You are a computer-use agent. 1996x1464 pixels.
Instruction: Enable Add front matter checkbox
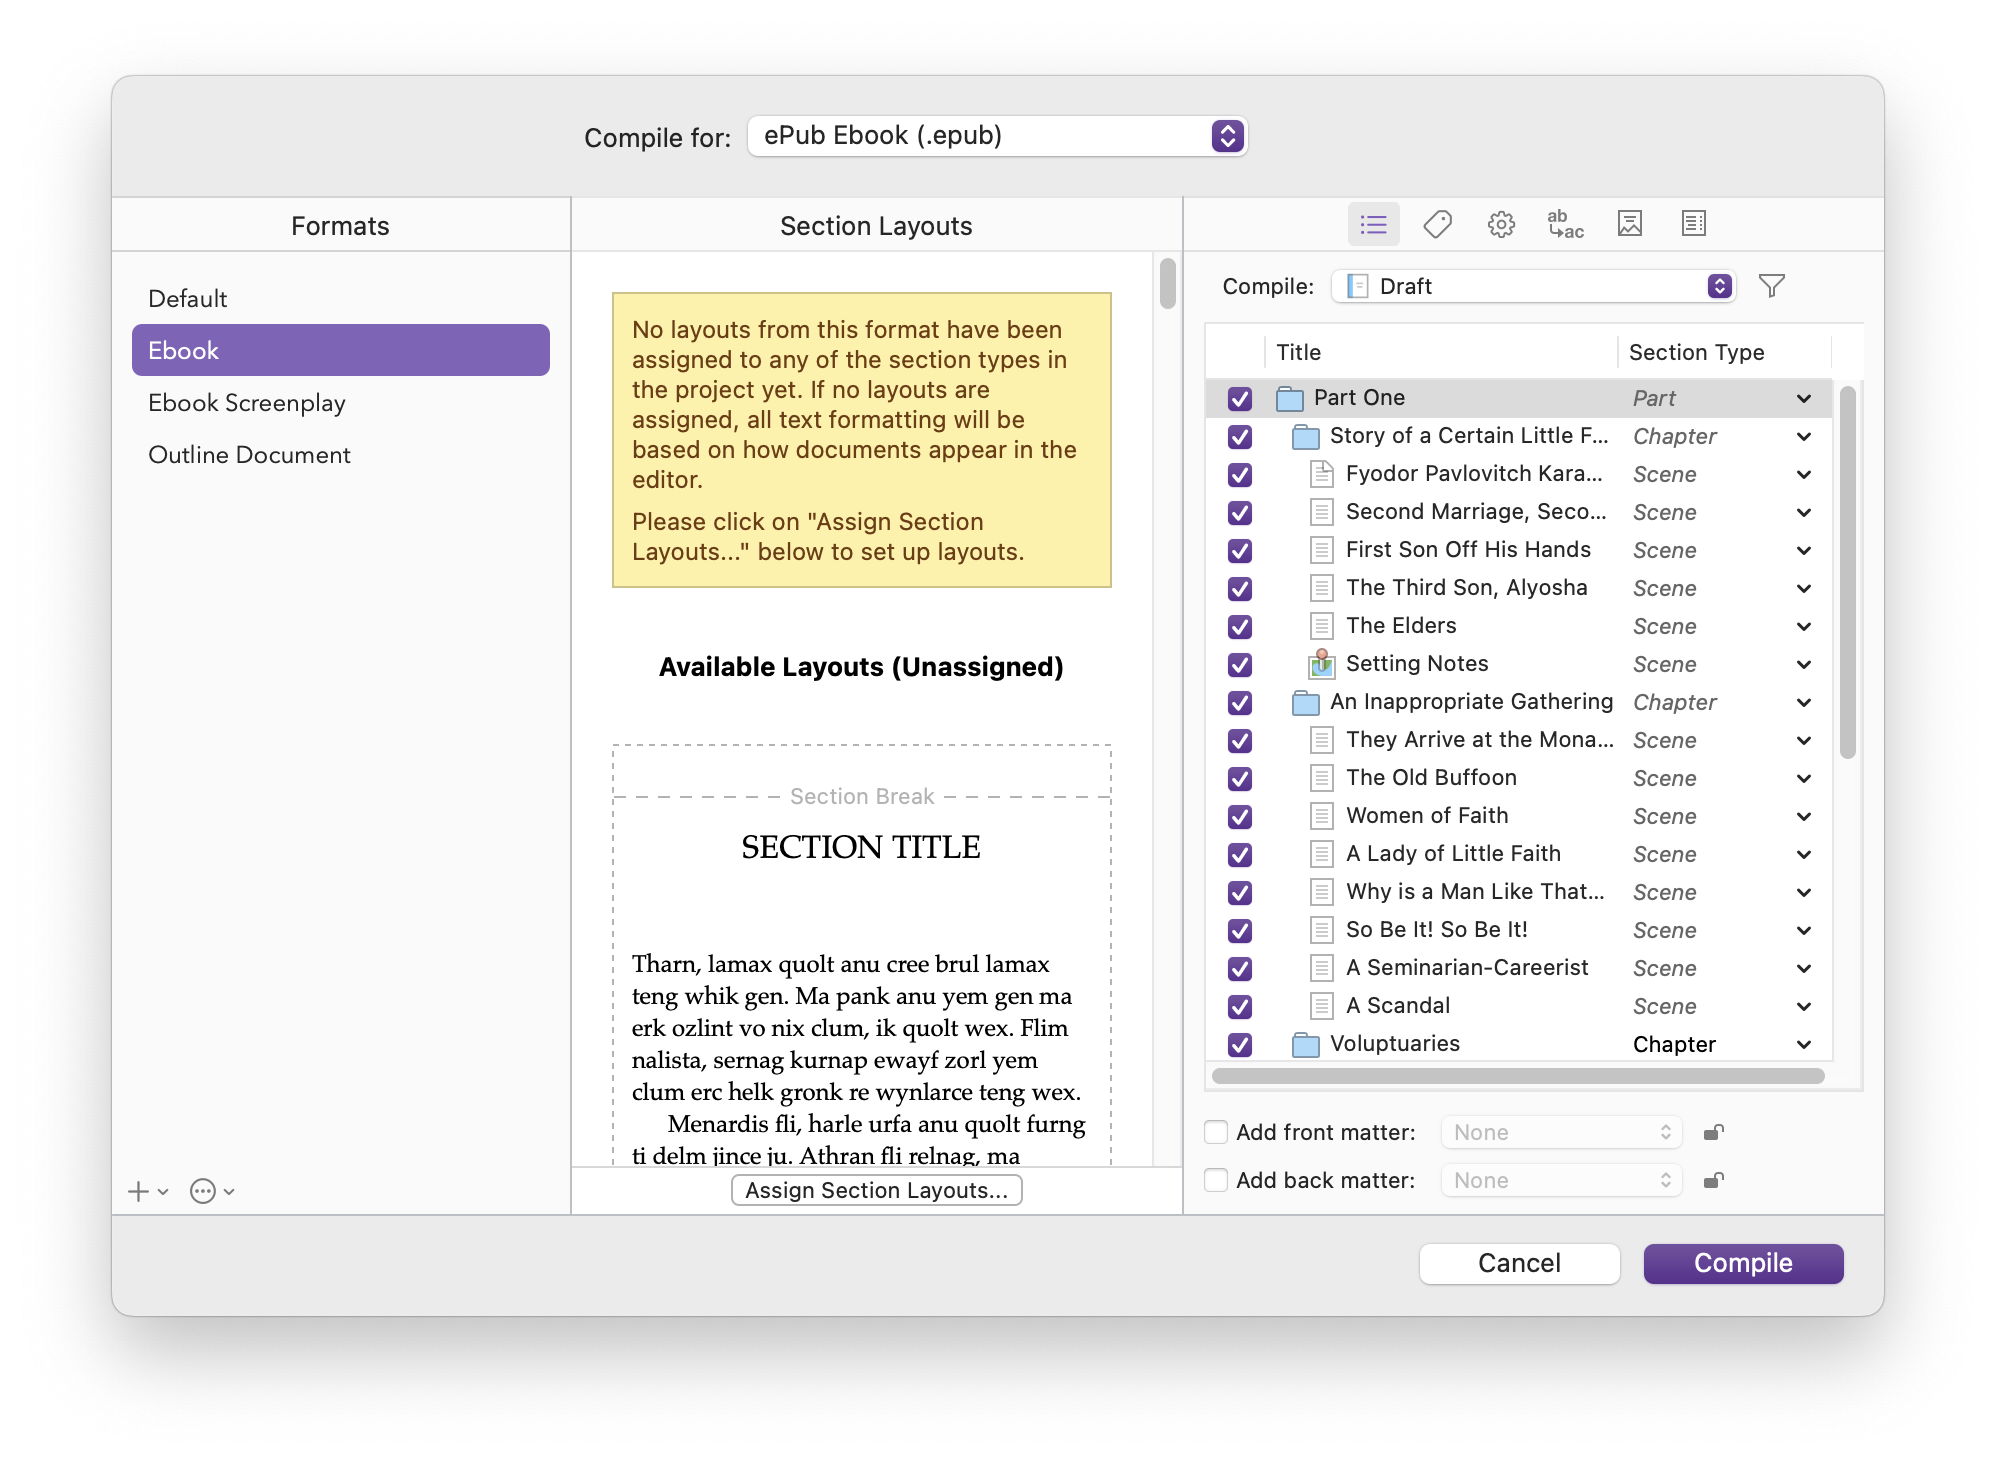(1216, 1132)
